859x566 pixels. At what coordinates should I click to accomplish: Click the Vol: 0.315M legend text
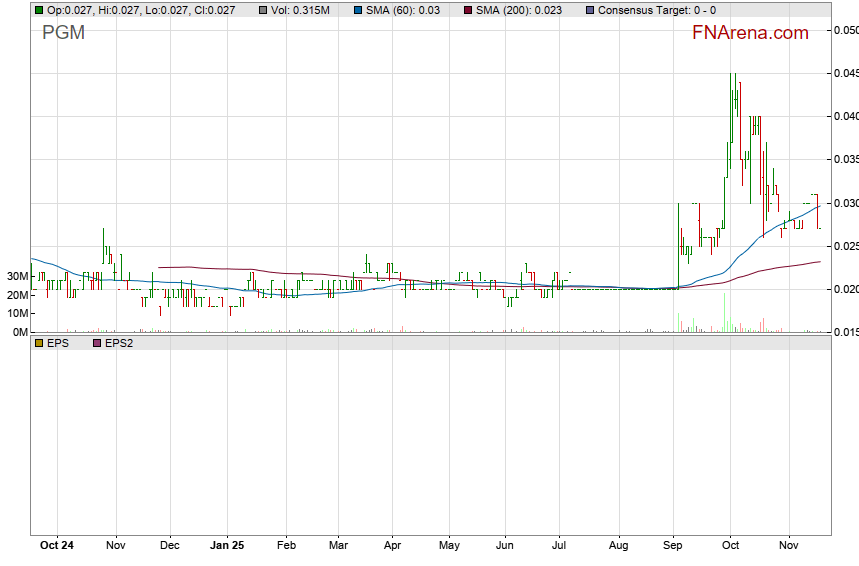(301, 10)
